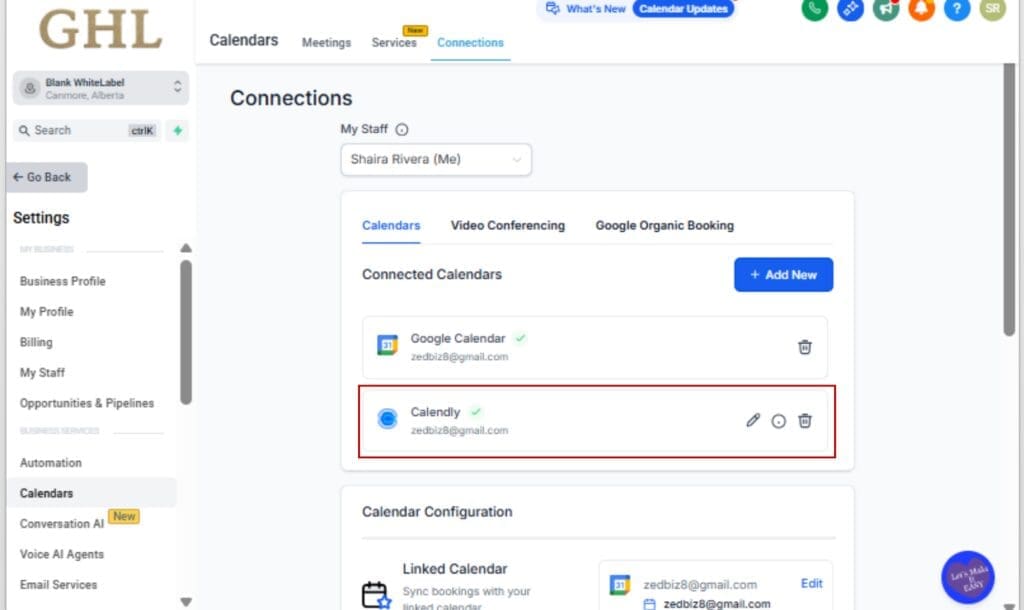The height and width of the screenshot is (610, 1024).
Task: Click Edit link for linked calendar
Action: (811, 583)
